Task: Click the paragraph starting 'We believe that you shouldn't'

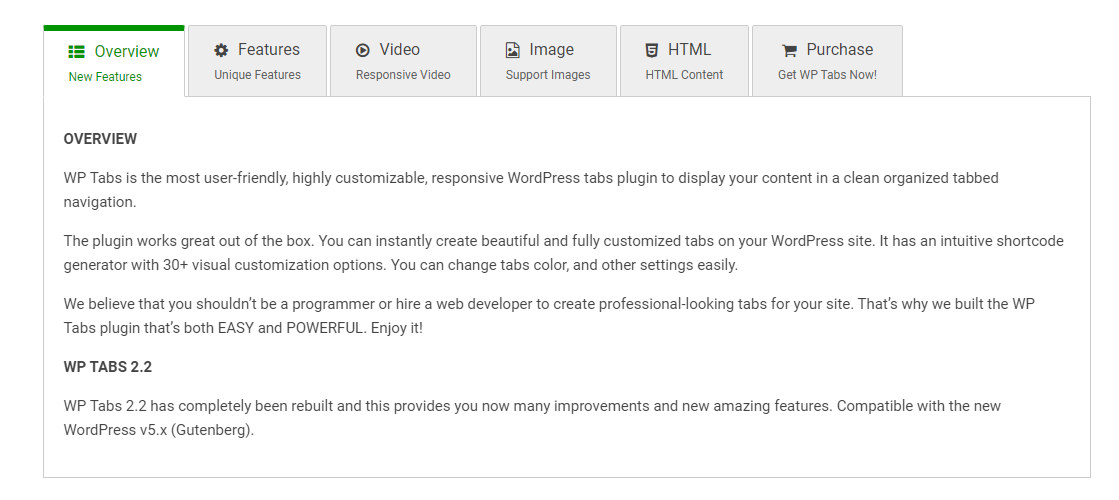Action: tap(550, 316)
